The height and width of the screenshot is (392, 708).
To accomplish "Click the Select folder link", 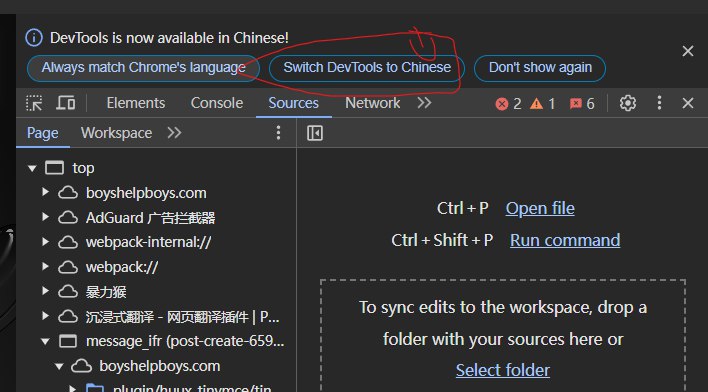I will pyautogui.click(x=503, y=370).
